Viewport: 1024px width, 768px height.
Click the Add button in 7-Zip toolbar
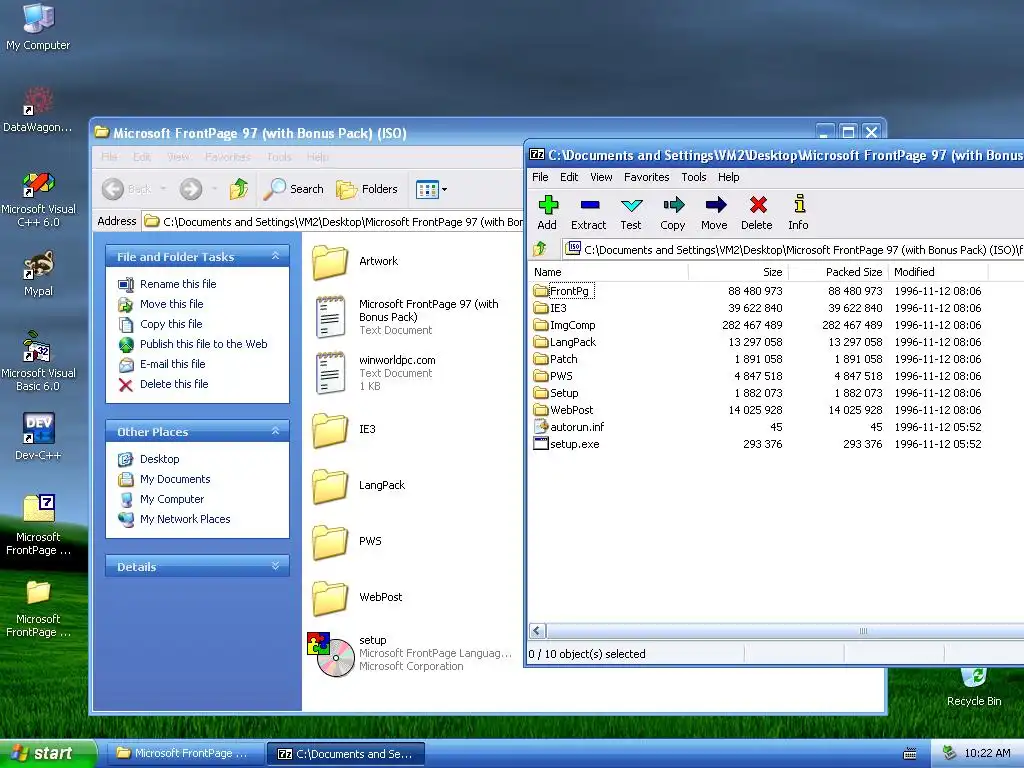click(x=547, y=213)
